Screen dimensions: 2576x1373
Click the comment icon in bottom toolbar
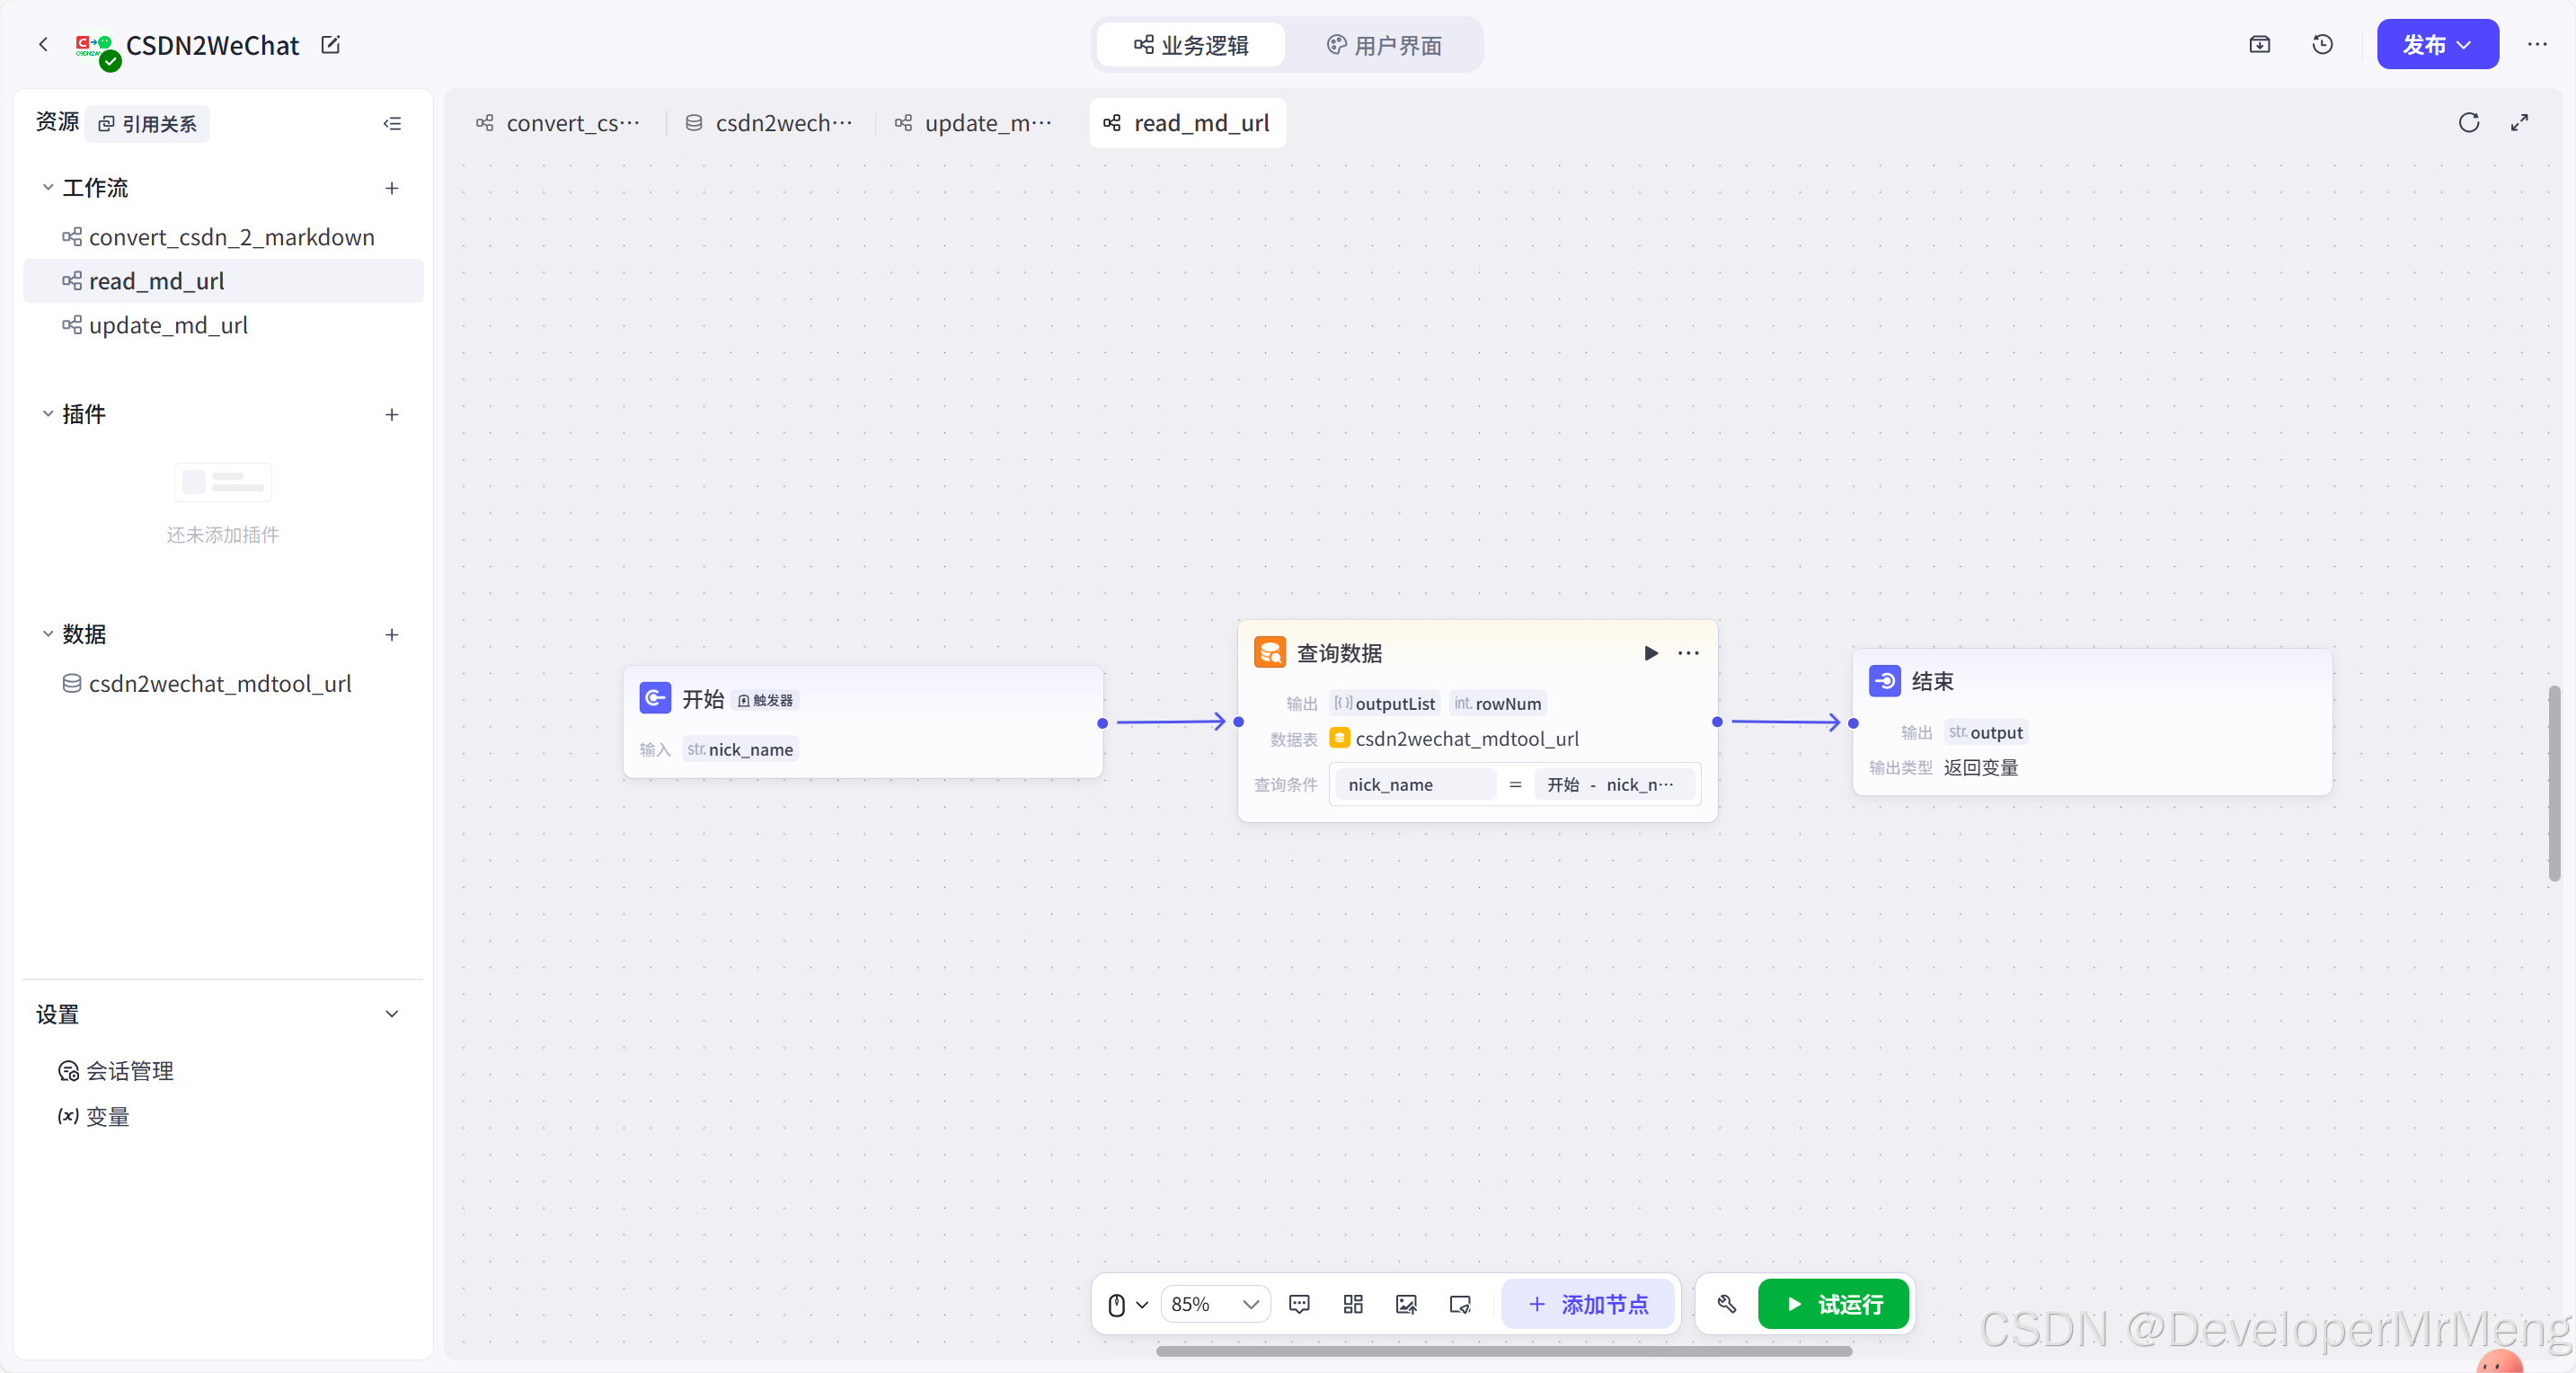(x=1299, y=1304)
